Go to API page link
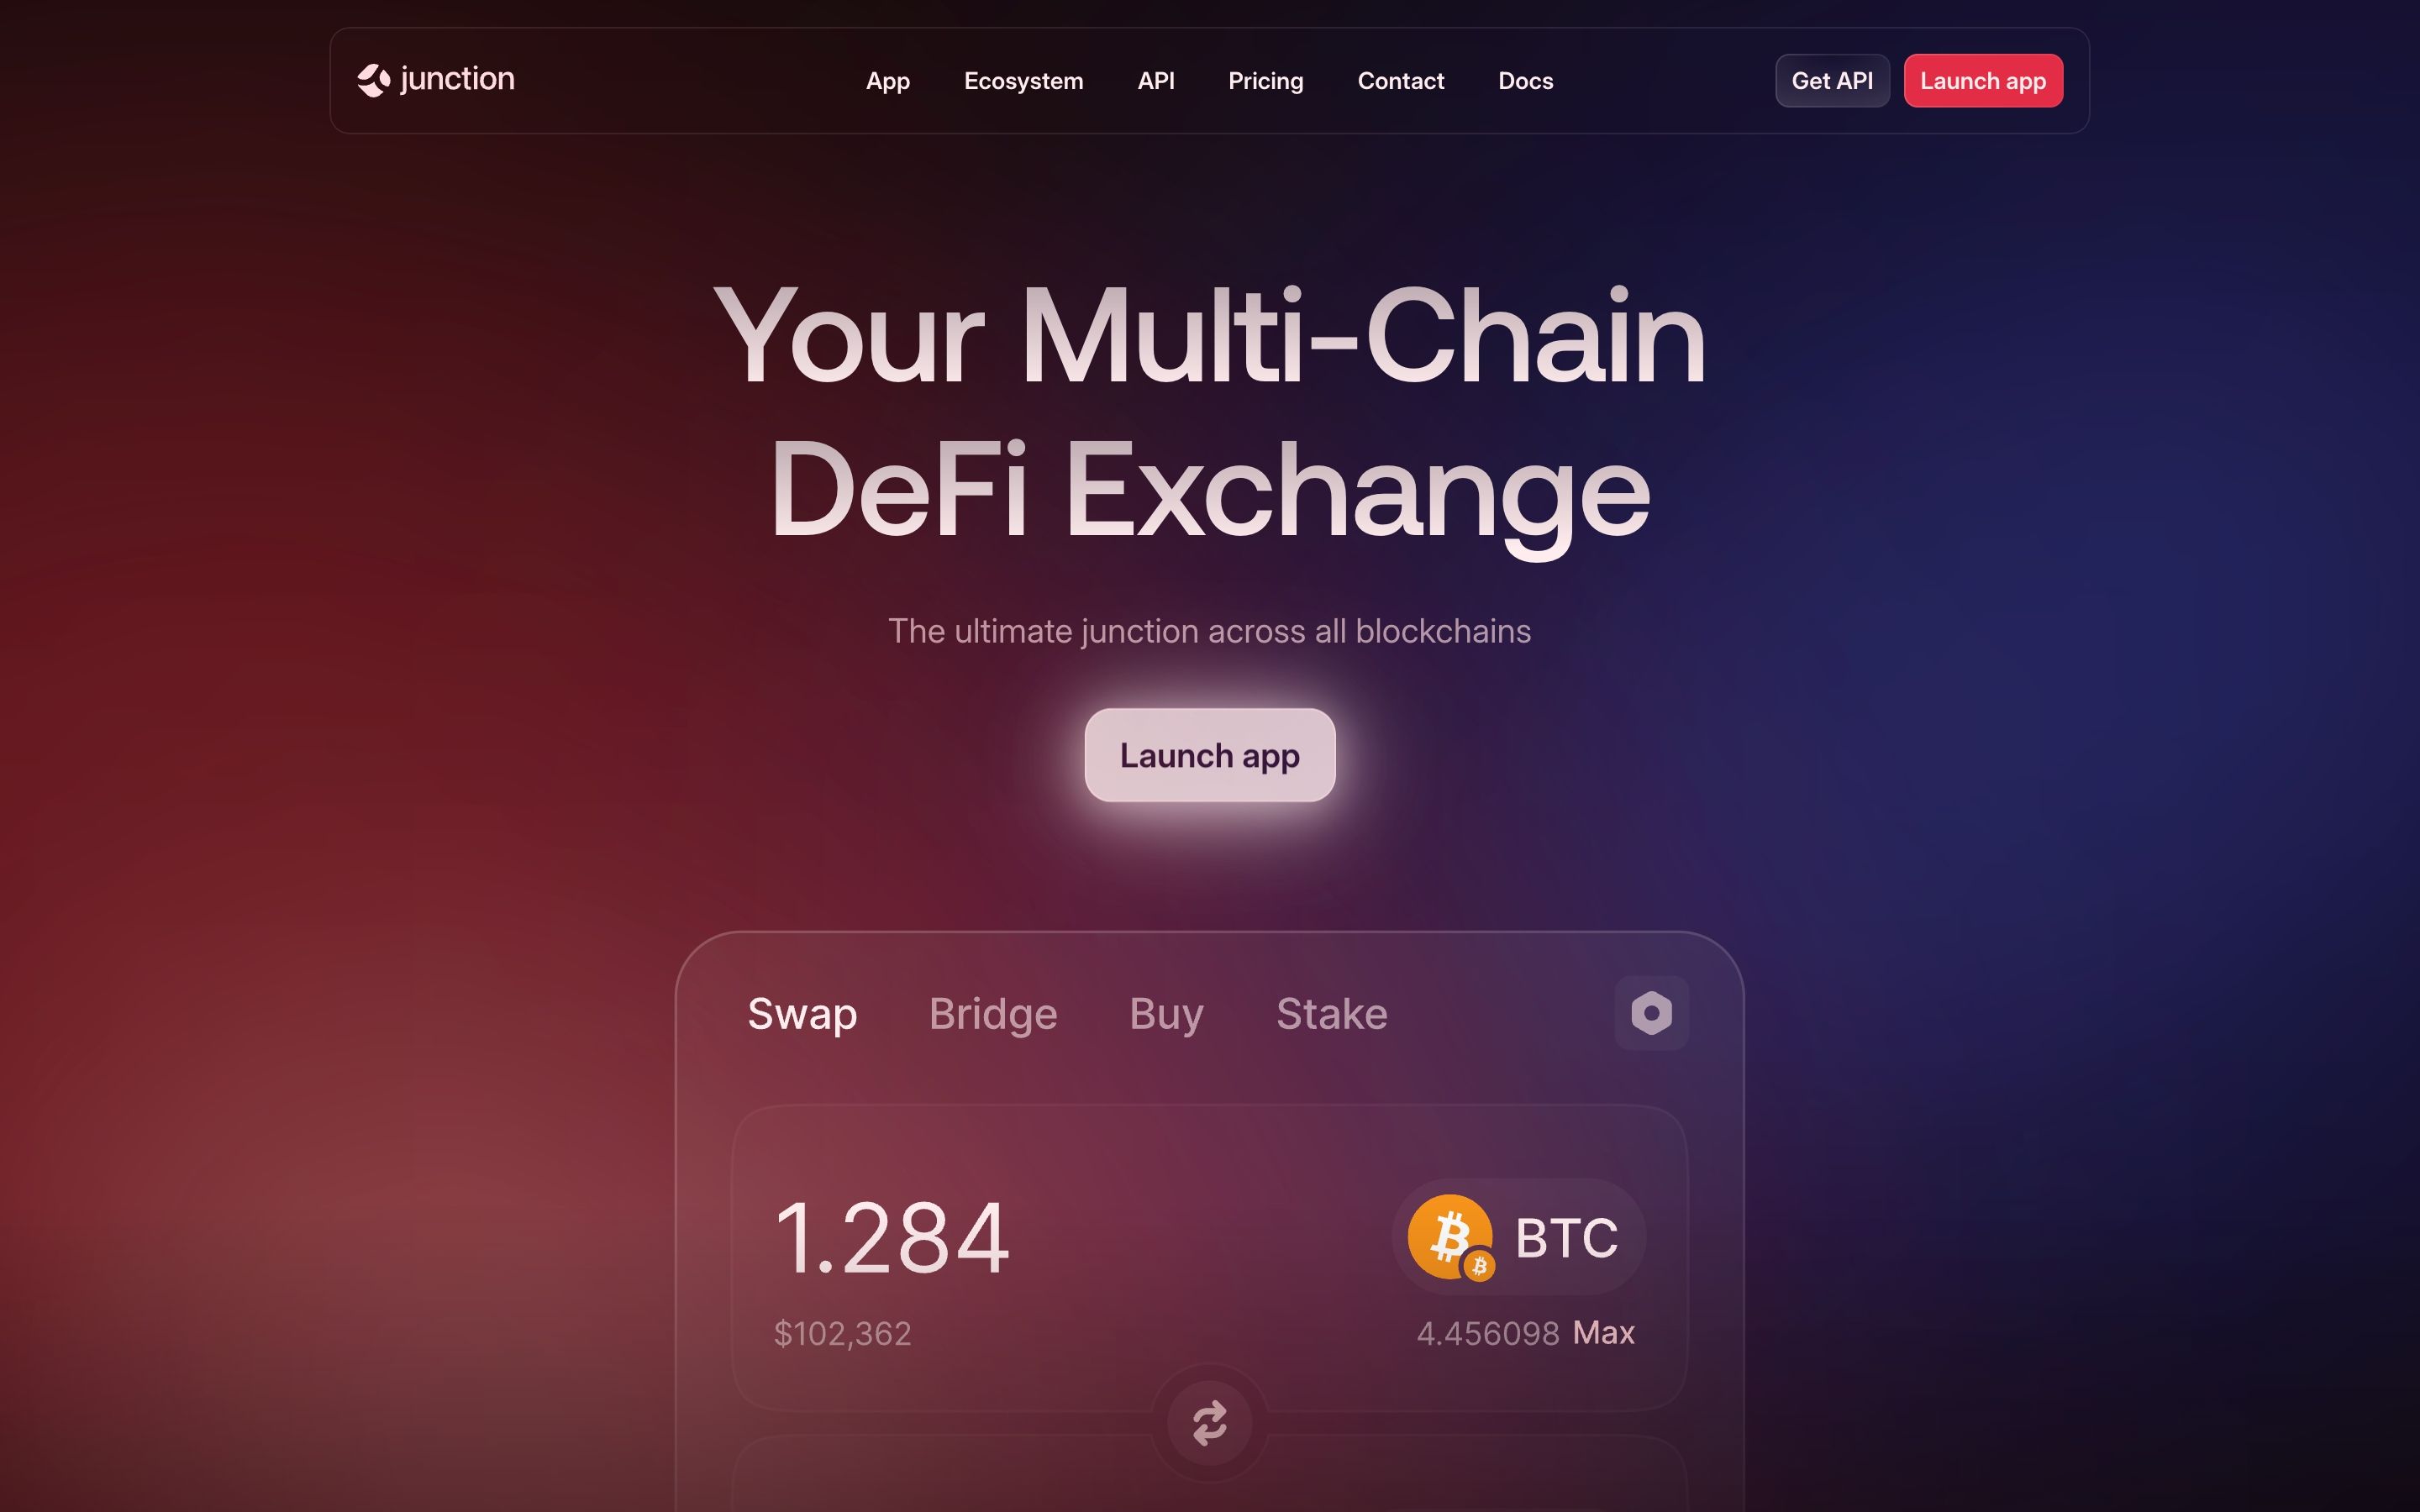The width and height of the screenshot is (2420, 1512). tap(1155, 81)
